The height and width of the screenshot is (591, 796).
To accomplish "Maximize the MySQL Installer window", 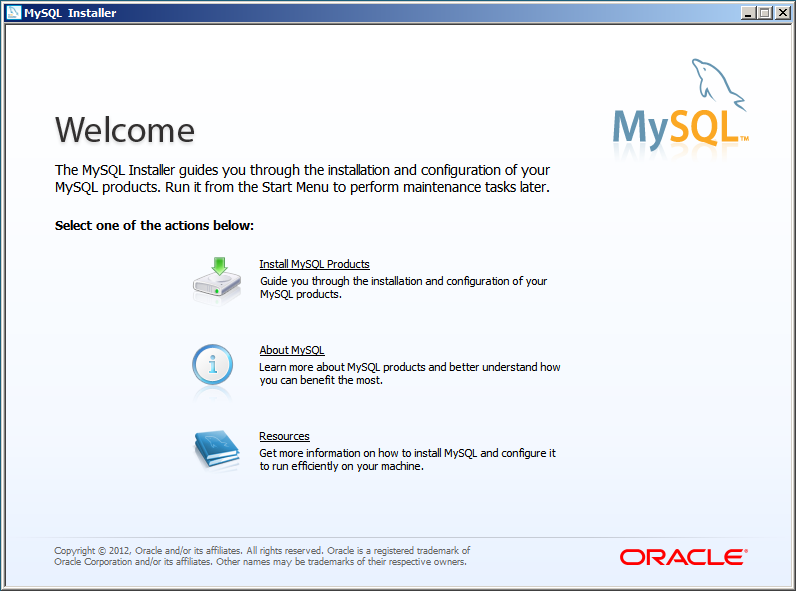I will click(765, 13).
